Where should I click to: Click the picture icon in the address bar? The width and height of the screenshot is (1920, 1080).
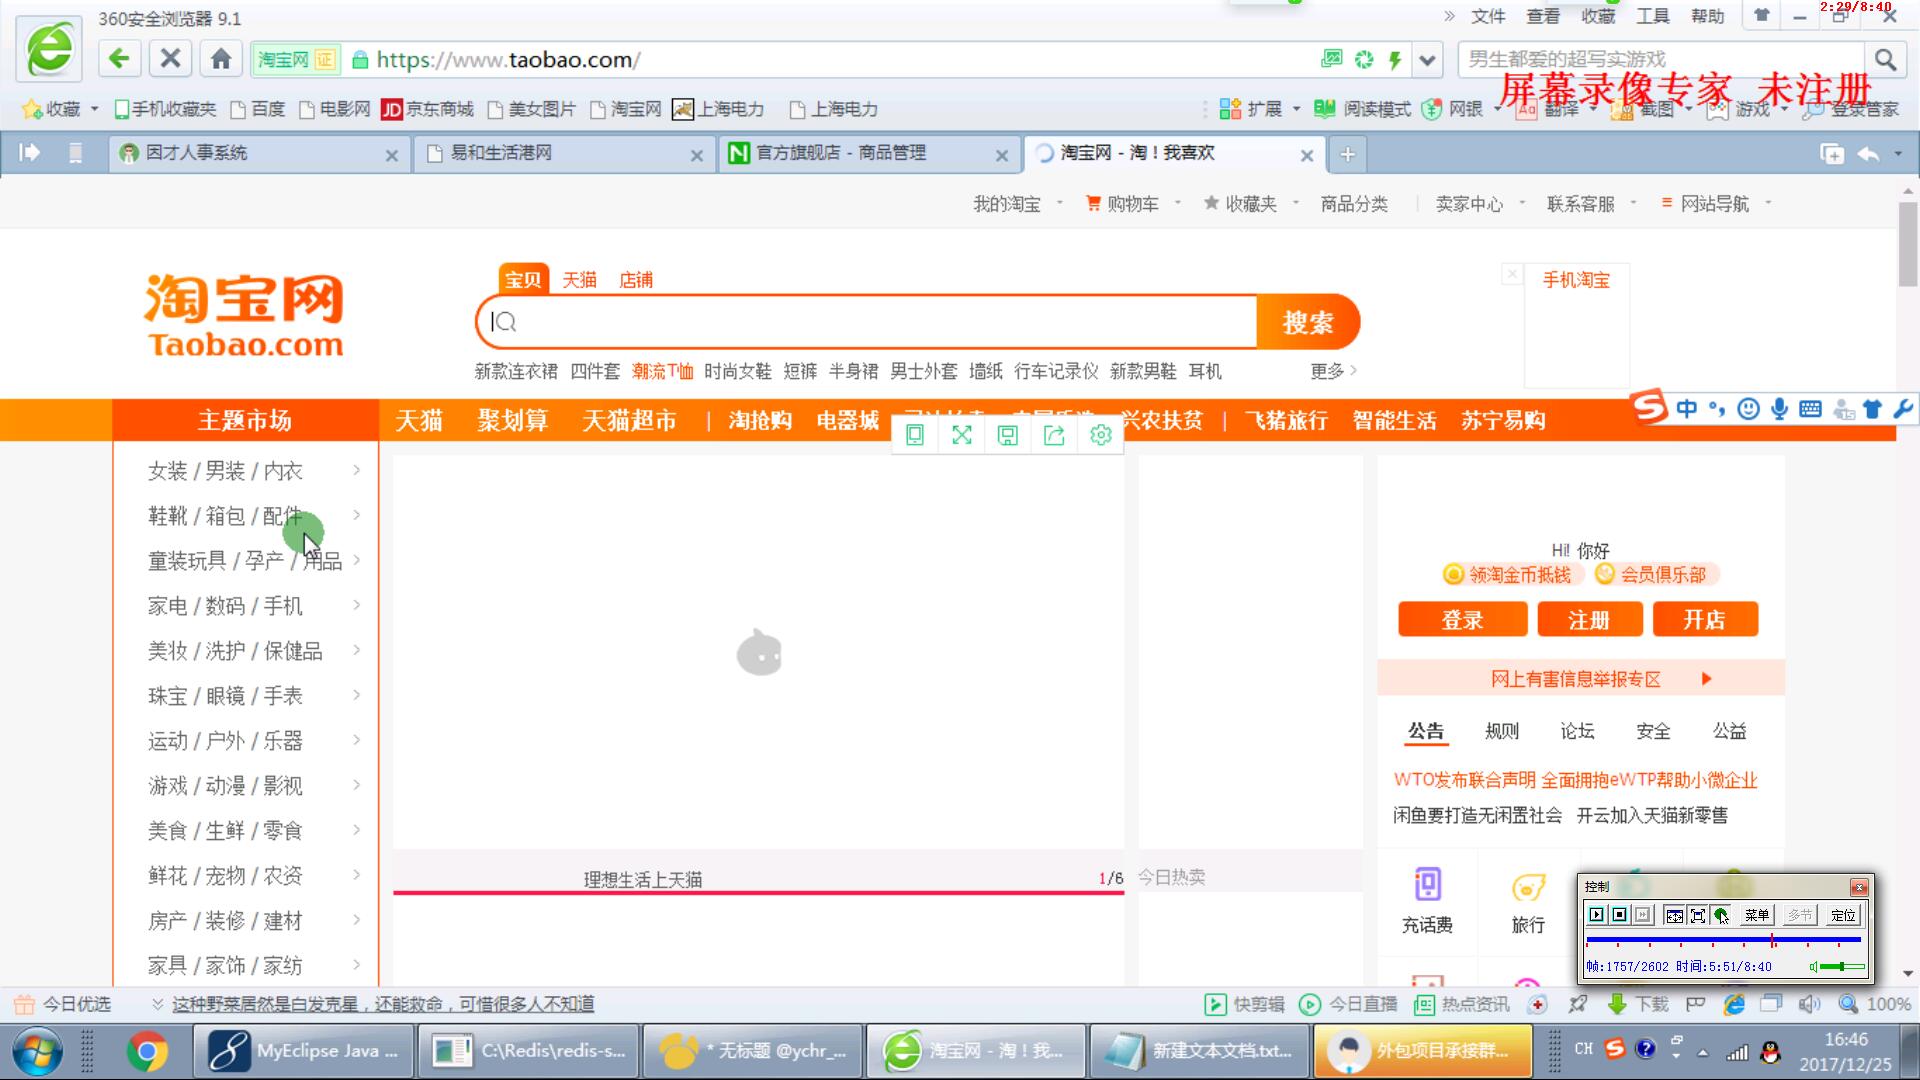tap(1332, 59)
